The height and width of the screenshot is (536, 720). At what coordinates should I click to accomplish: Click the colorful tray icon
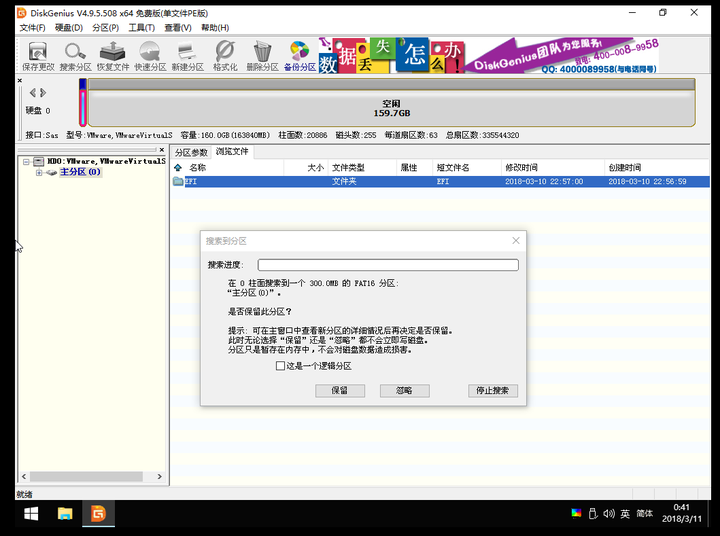576,513
